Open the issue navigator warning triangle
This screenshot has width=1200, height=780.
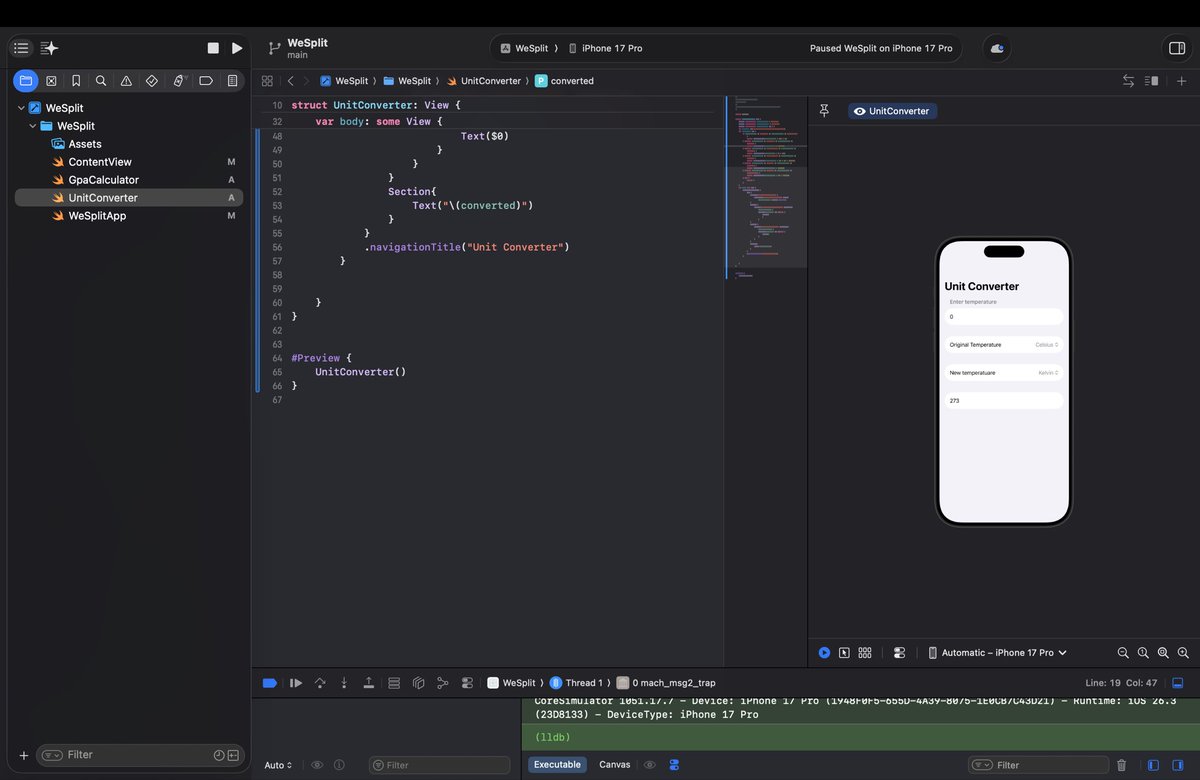126,81
